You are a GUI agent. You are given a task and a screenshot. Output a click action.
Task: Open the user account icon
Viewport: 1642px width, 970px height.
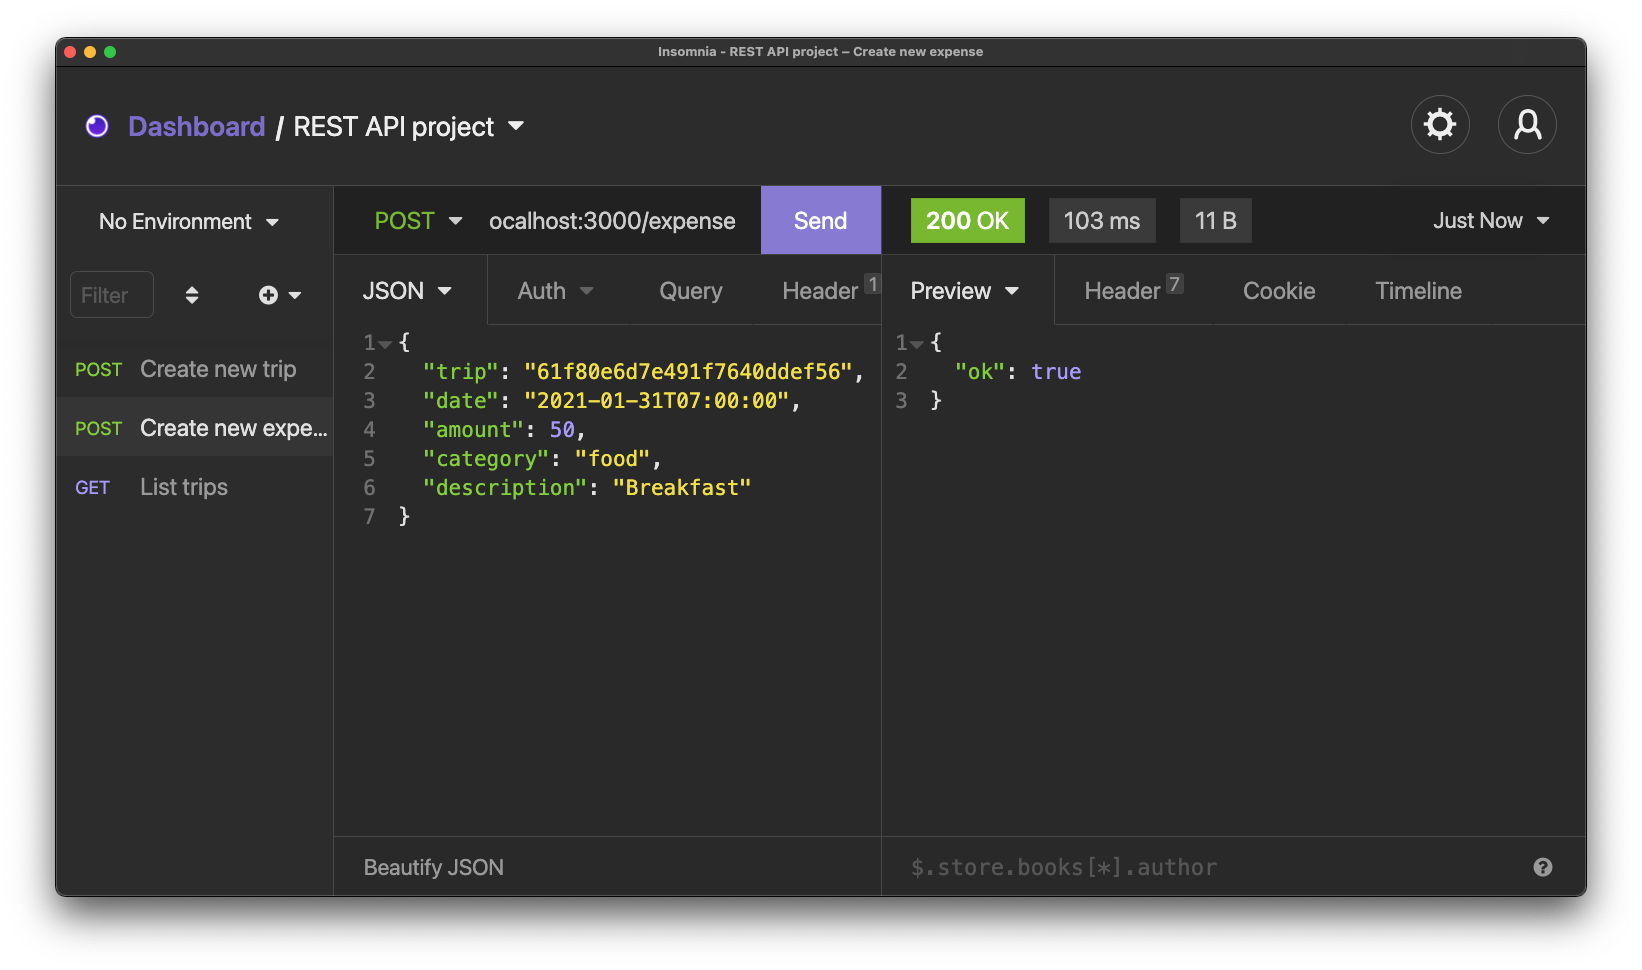[1526, 125]
